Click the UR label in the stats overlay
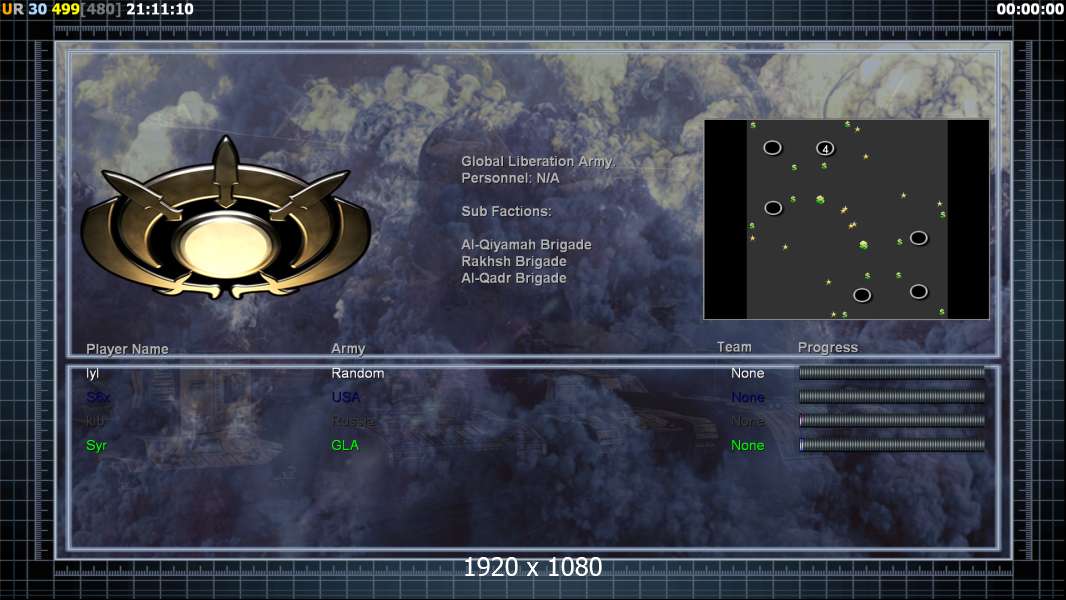 coord(12,9)
